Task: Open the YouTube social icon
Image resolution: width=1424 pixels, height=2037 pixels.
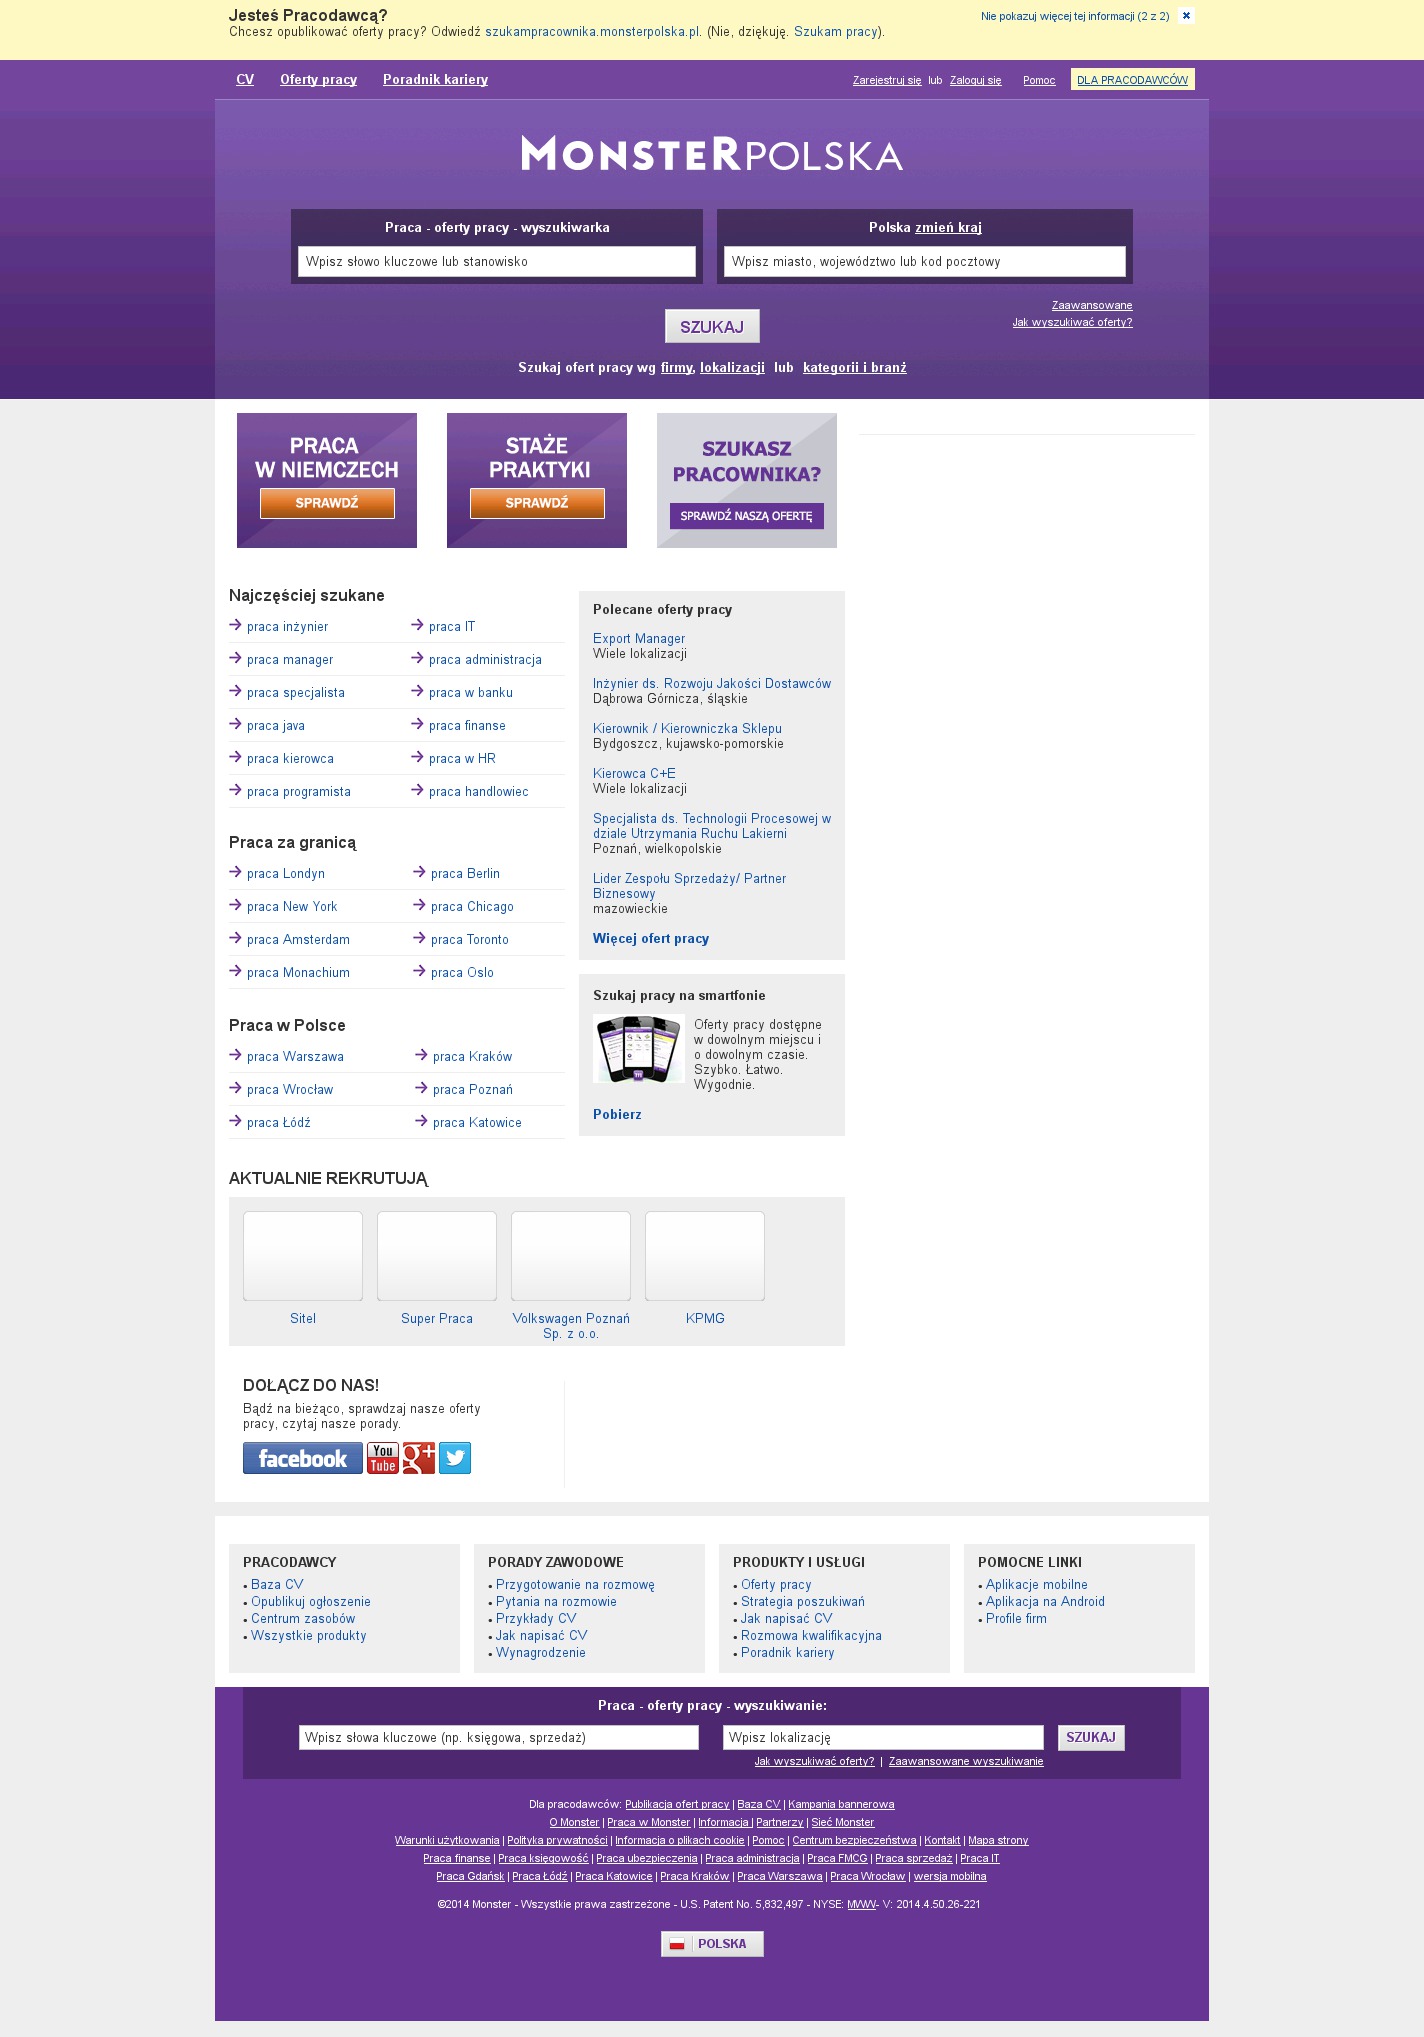Action: click(383, 1458)
